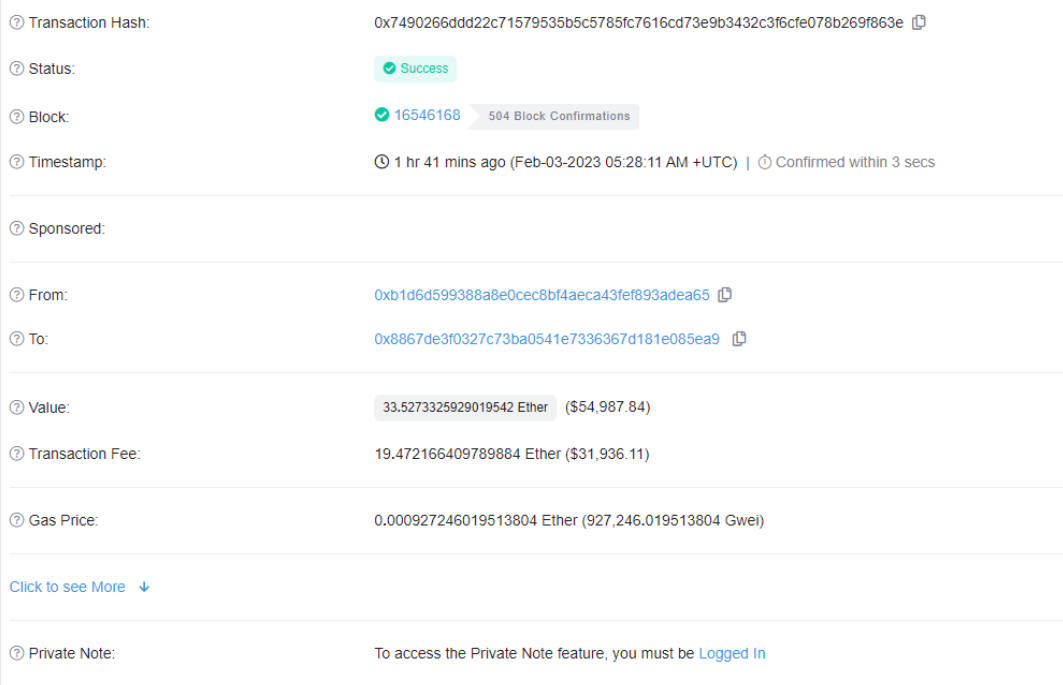Select the transaction hash text
Image resolution: width=1063 pixels, height=685 pixels.
click(639, 22)
